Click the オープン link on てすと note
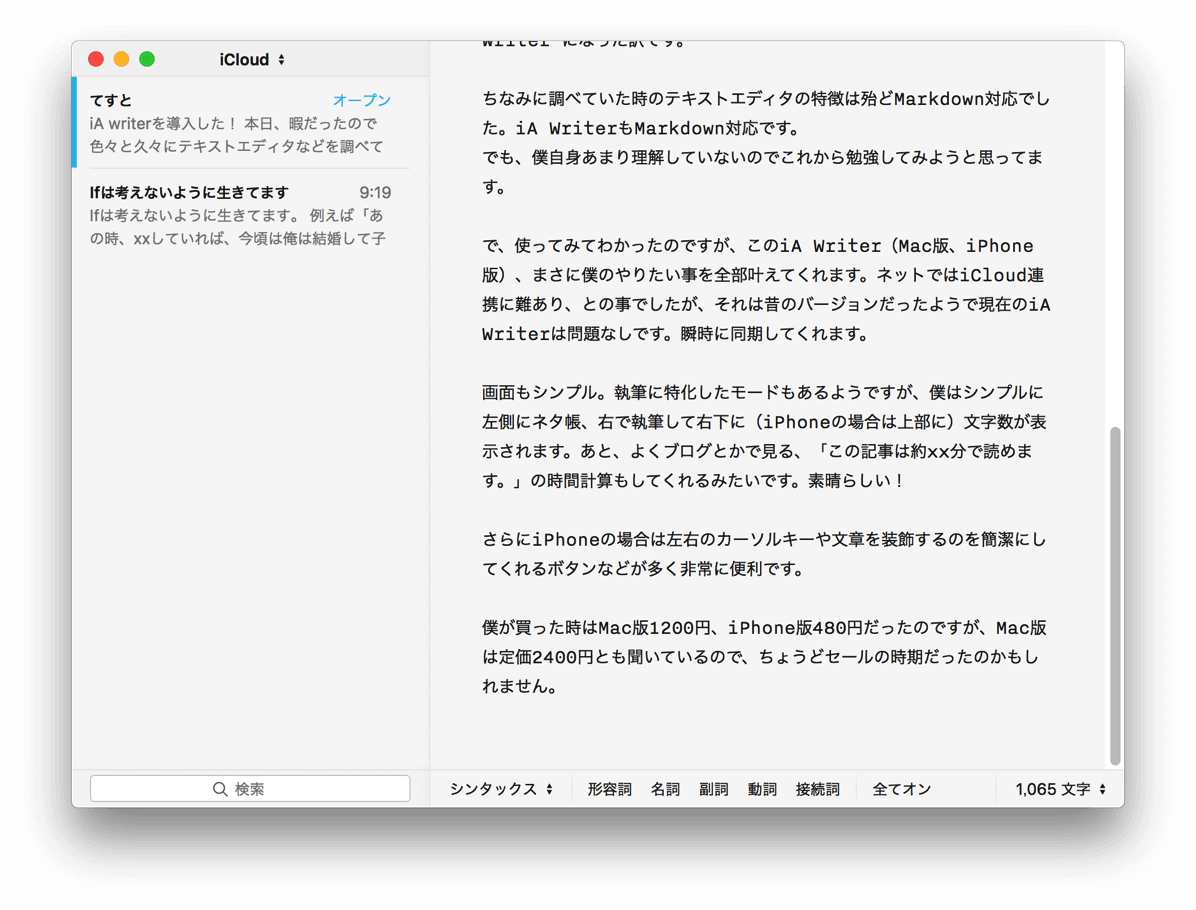This screenshot has width=1196, height=910. [x=362, y=100]
